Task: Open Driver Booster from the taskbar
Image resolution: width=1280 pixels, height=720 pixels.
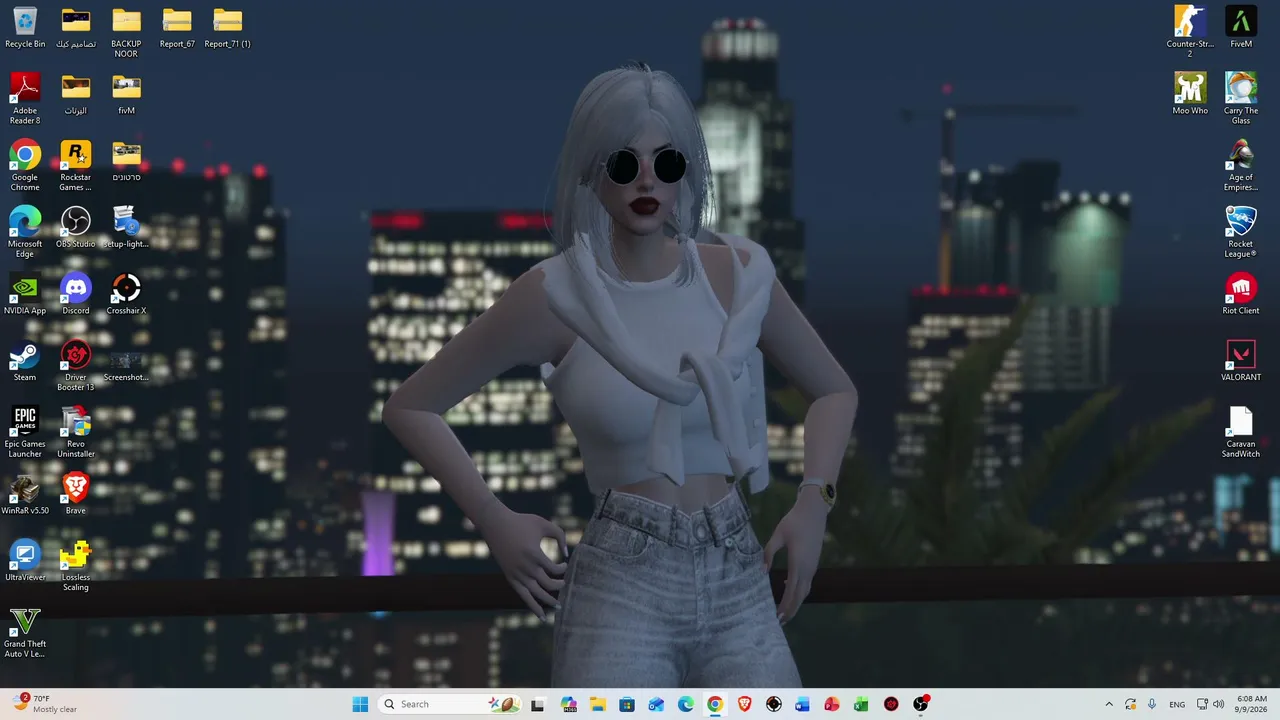Action: (x=891, y=704)
